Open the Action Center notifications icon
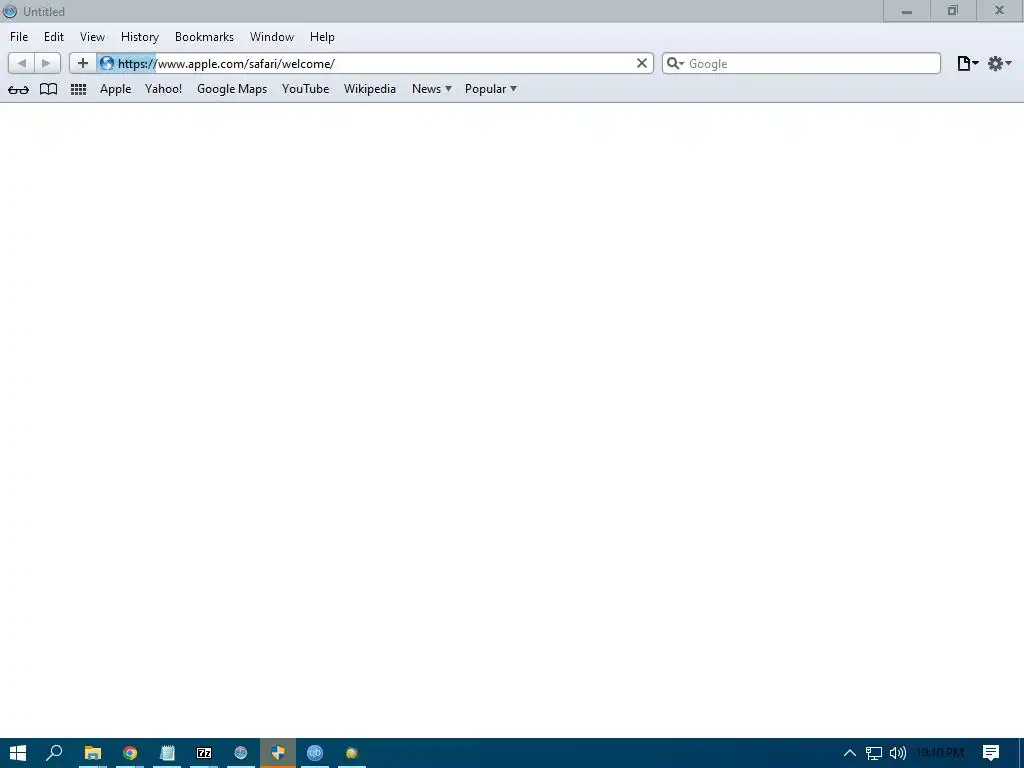Image resolution: width=1024 pixels, height=768 pixels. point(991,753)
